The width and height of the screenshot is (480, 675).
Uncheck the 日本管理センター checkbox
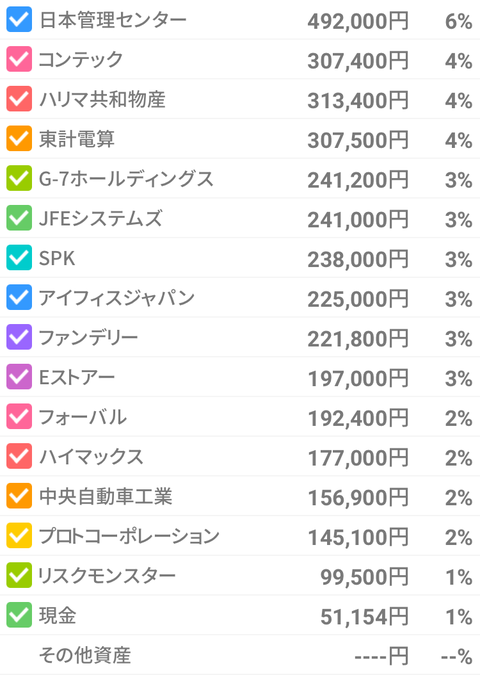point(19,19)
